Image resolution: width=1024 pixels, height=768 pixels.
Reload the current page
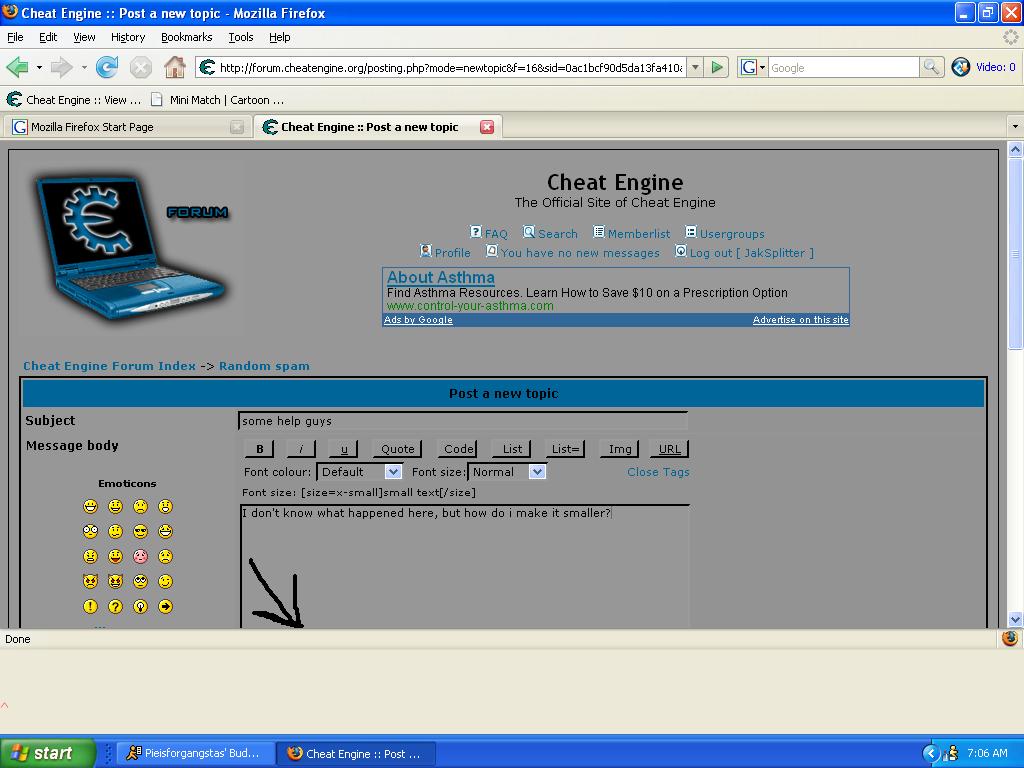pos(106,67)
